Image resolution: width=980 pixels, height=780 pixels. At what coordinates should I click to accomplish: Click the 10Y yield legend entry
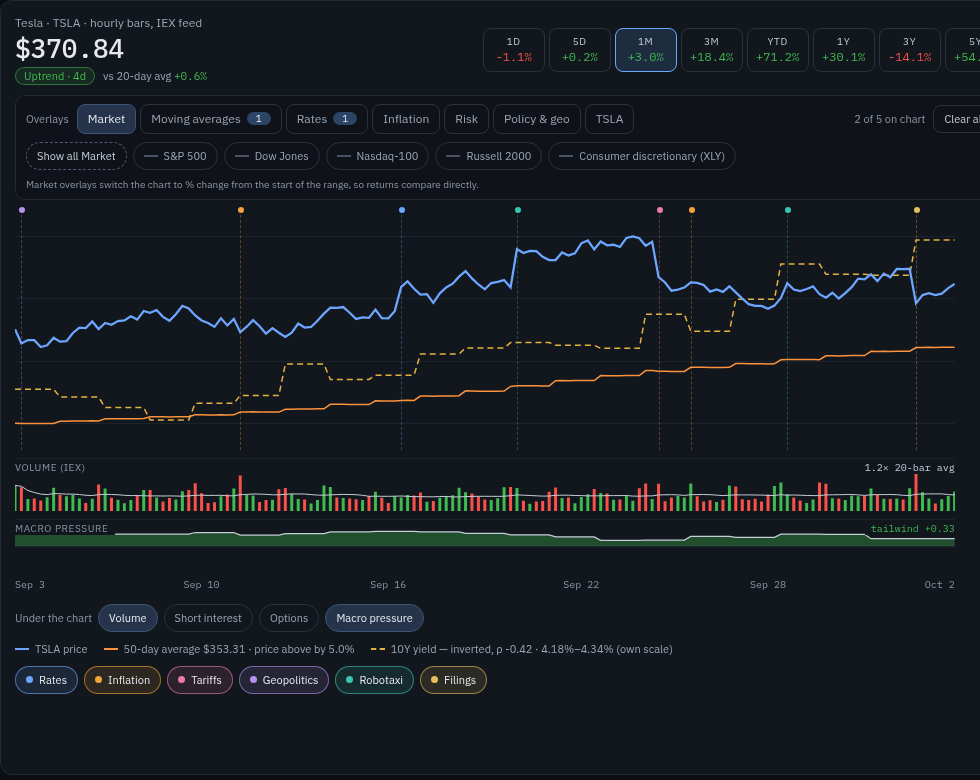click(522, 649)
